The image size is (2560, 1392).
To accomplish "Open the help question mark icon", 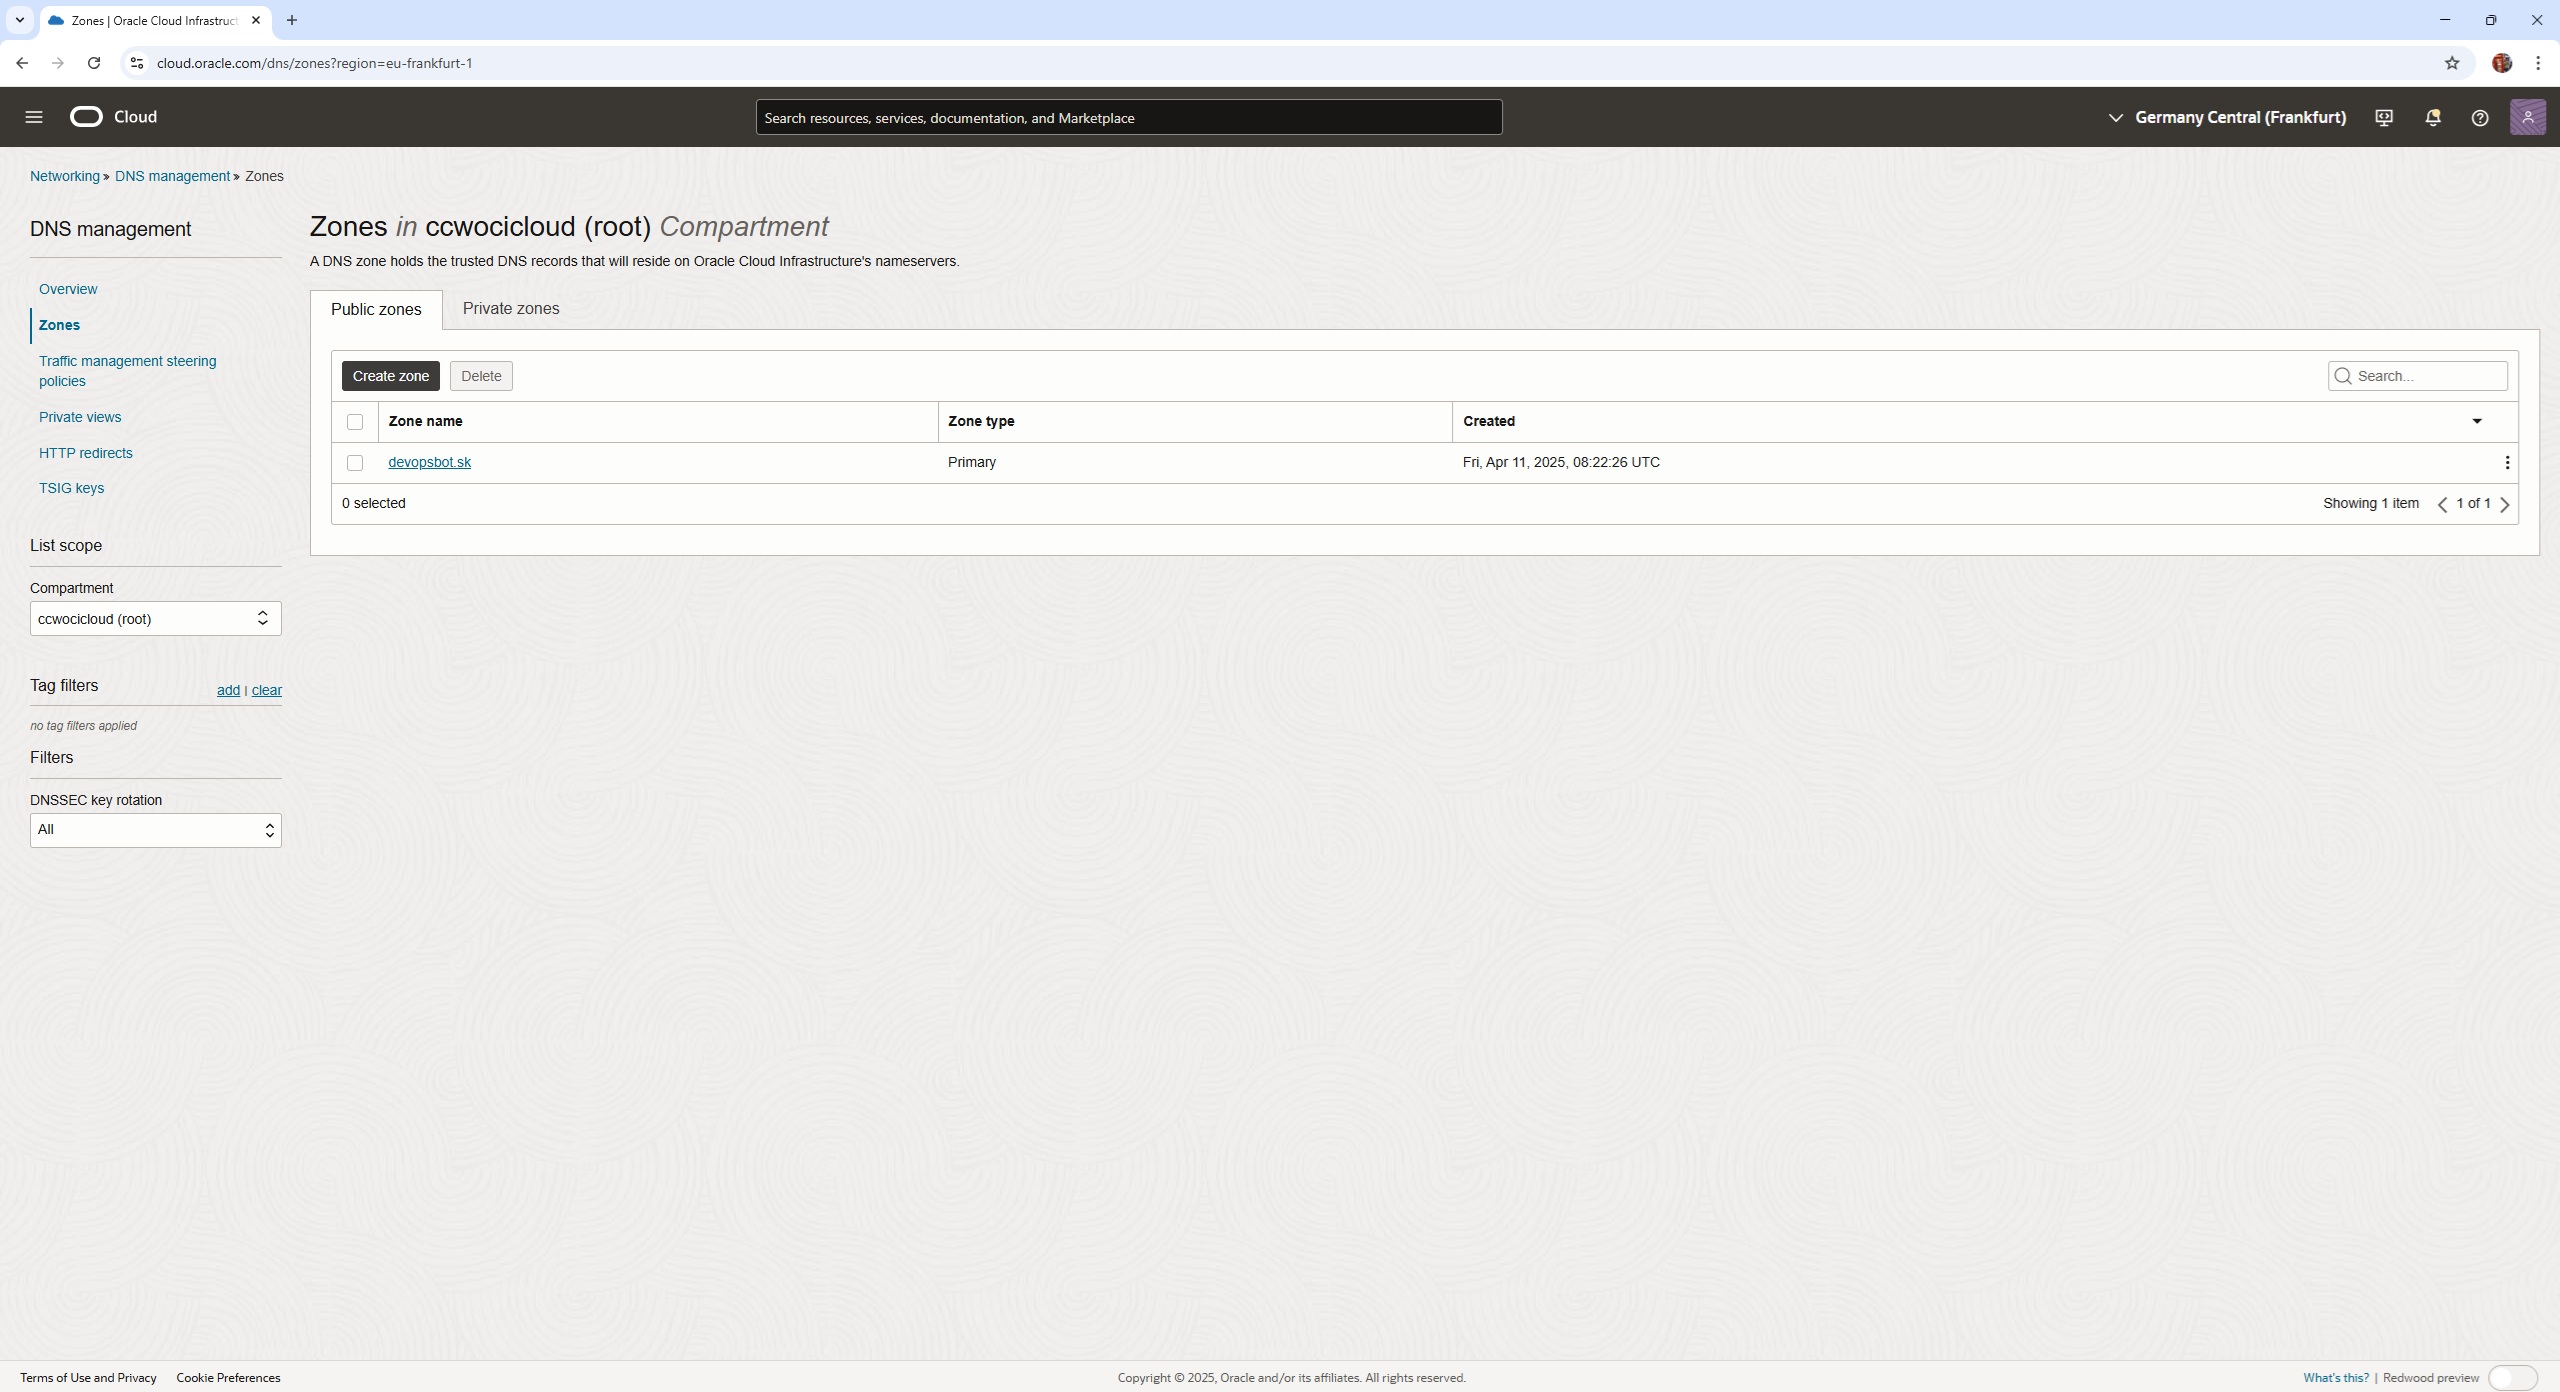I will (2480, 118).
